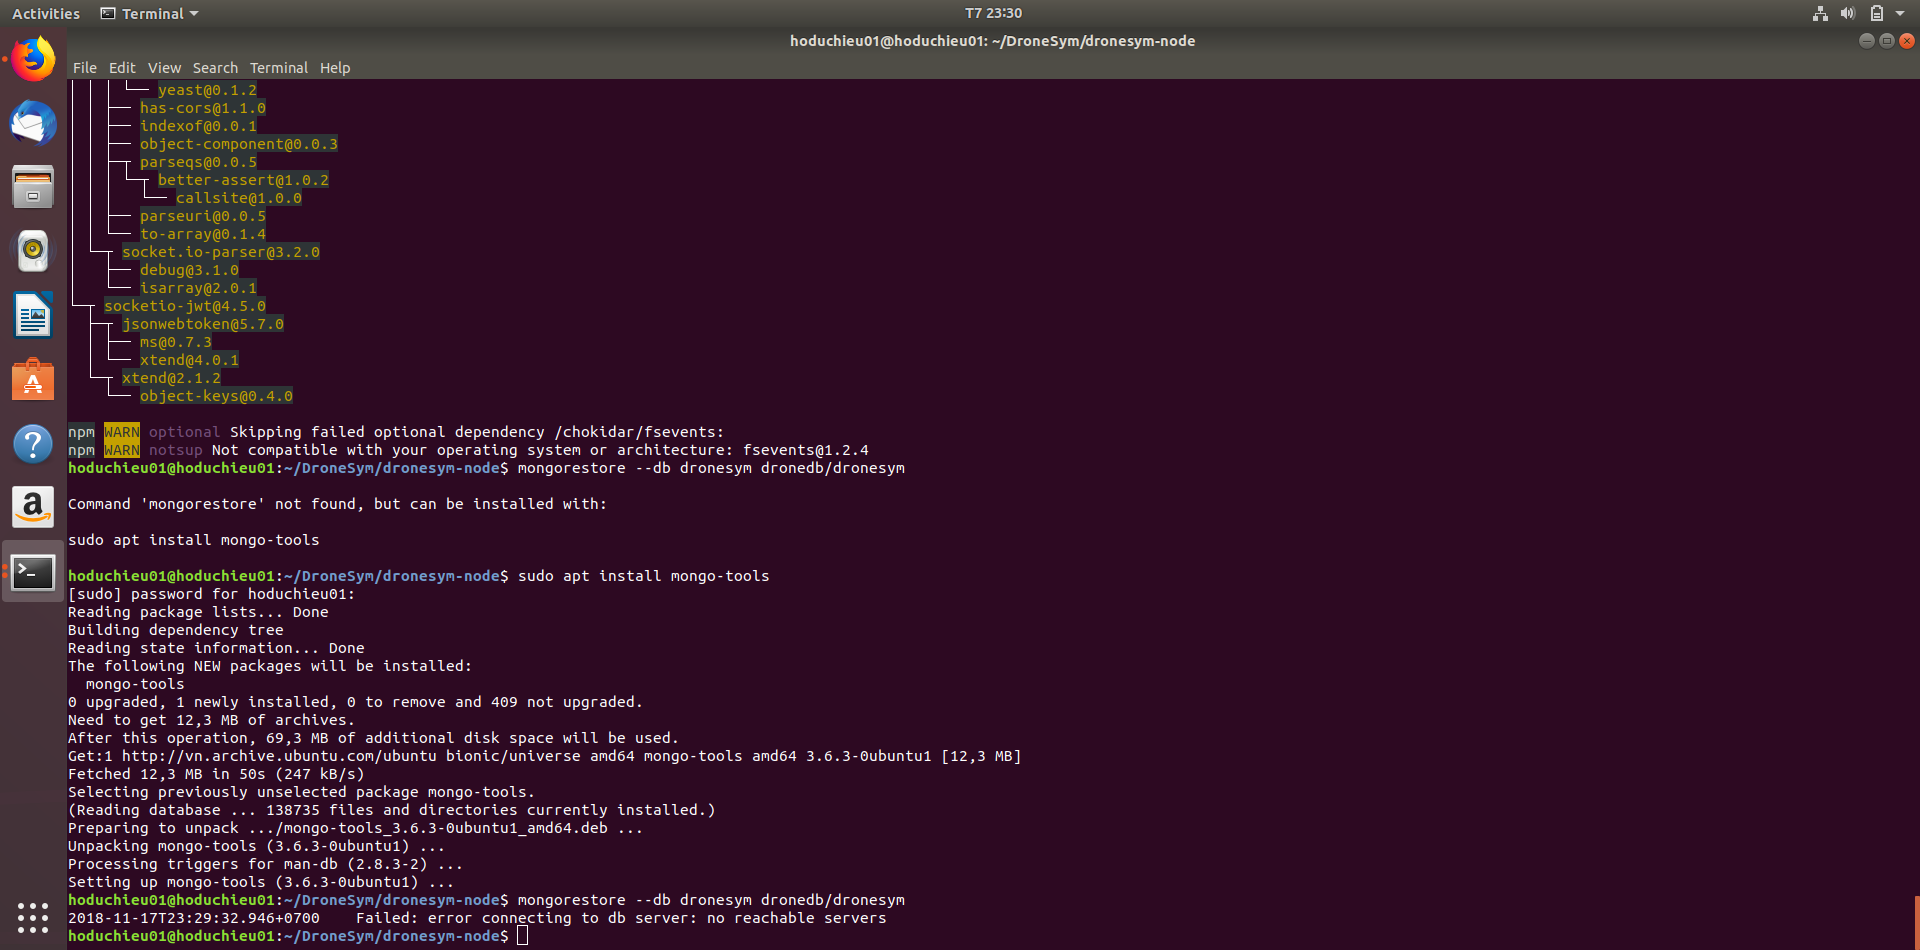Open LibreOffice Writer from the dock

point(33,315)
